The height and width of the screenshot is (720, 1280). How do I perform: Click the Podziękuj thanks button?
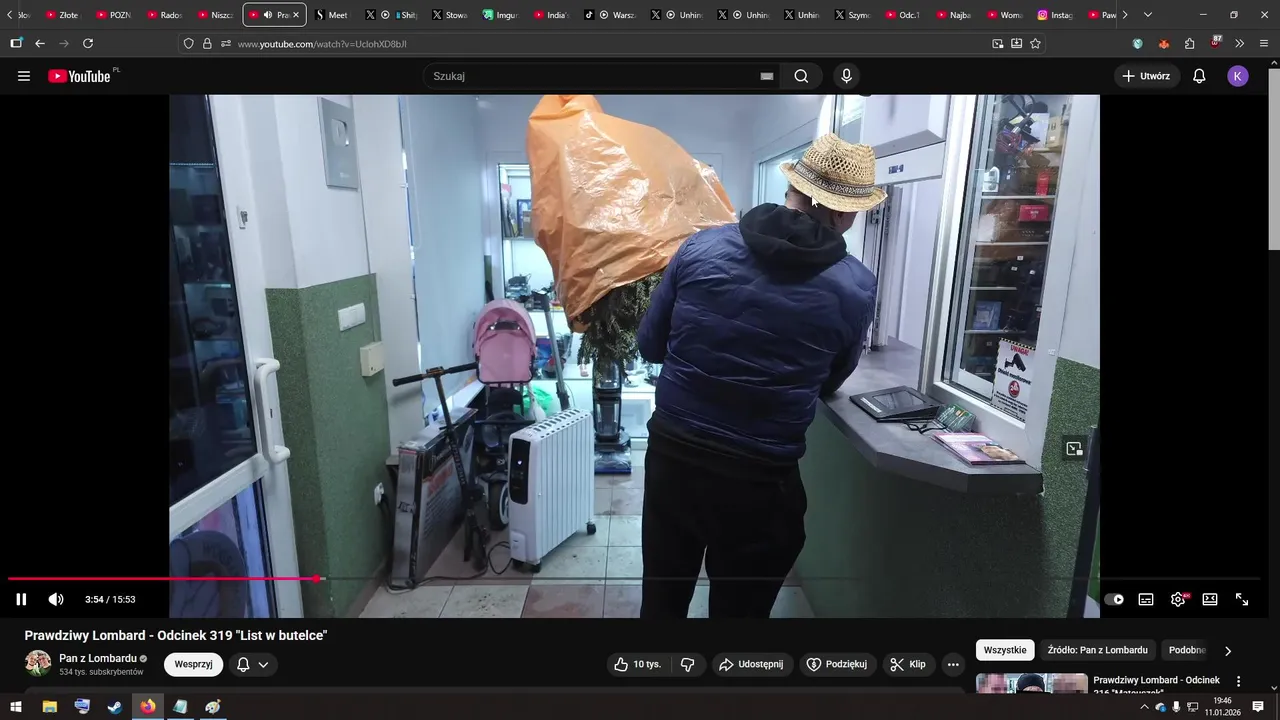(838, 664)
